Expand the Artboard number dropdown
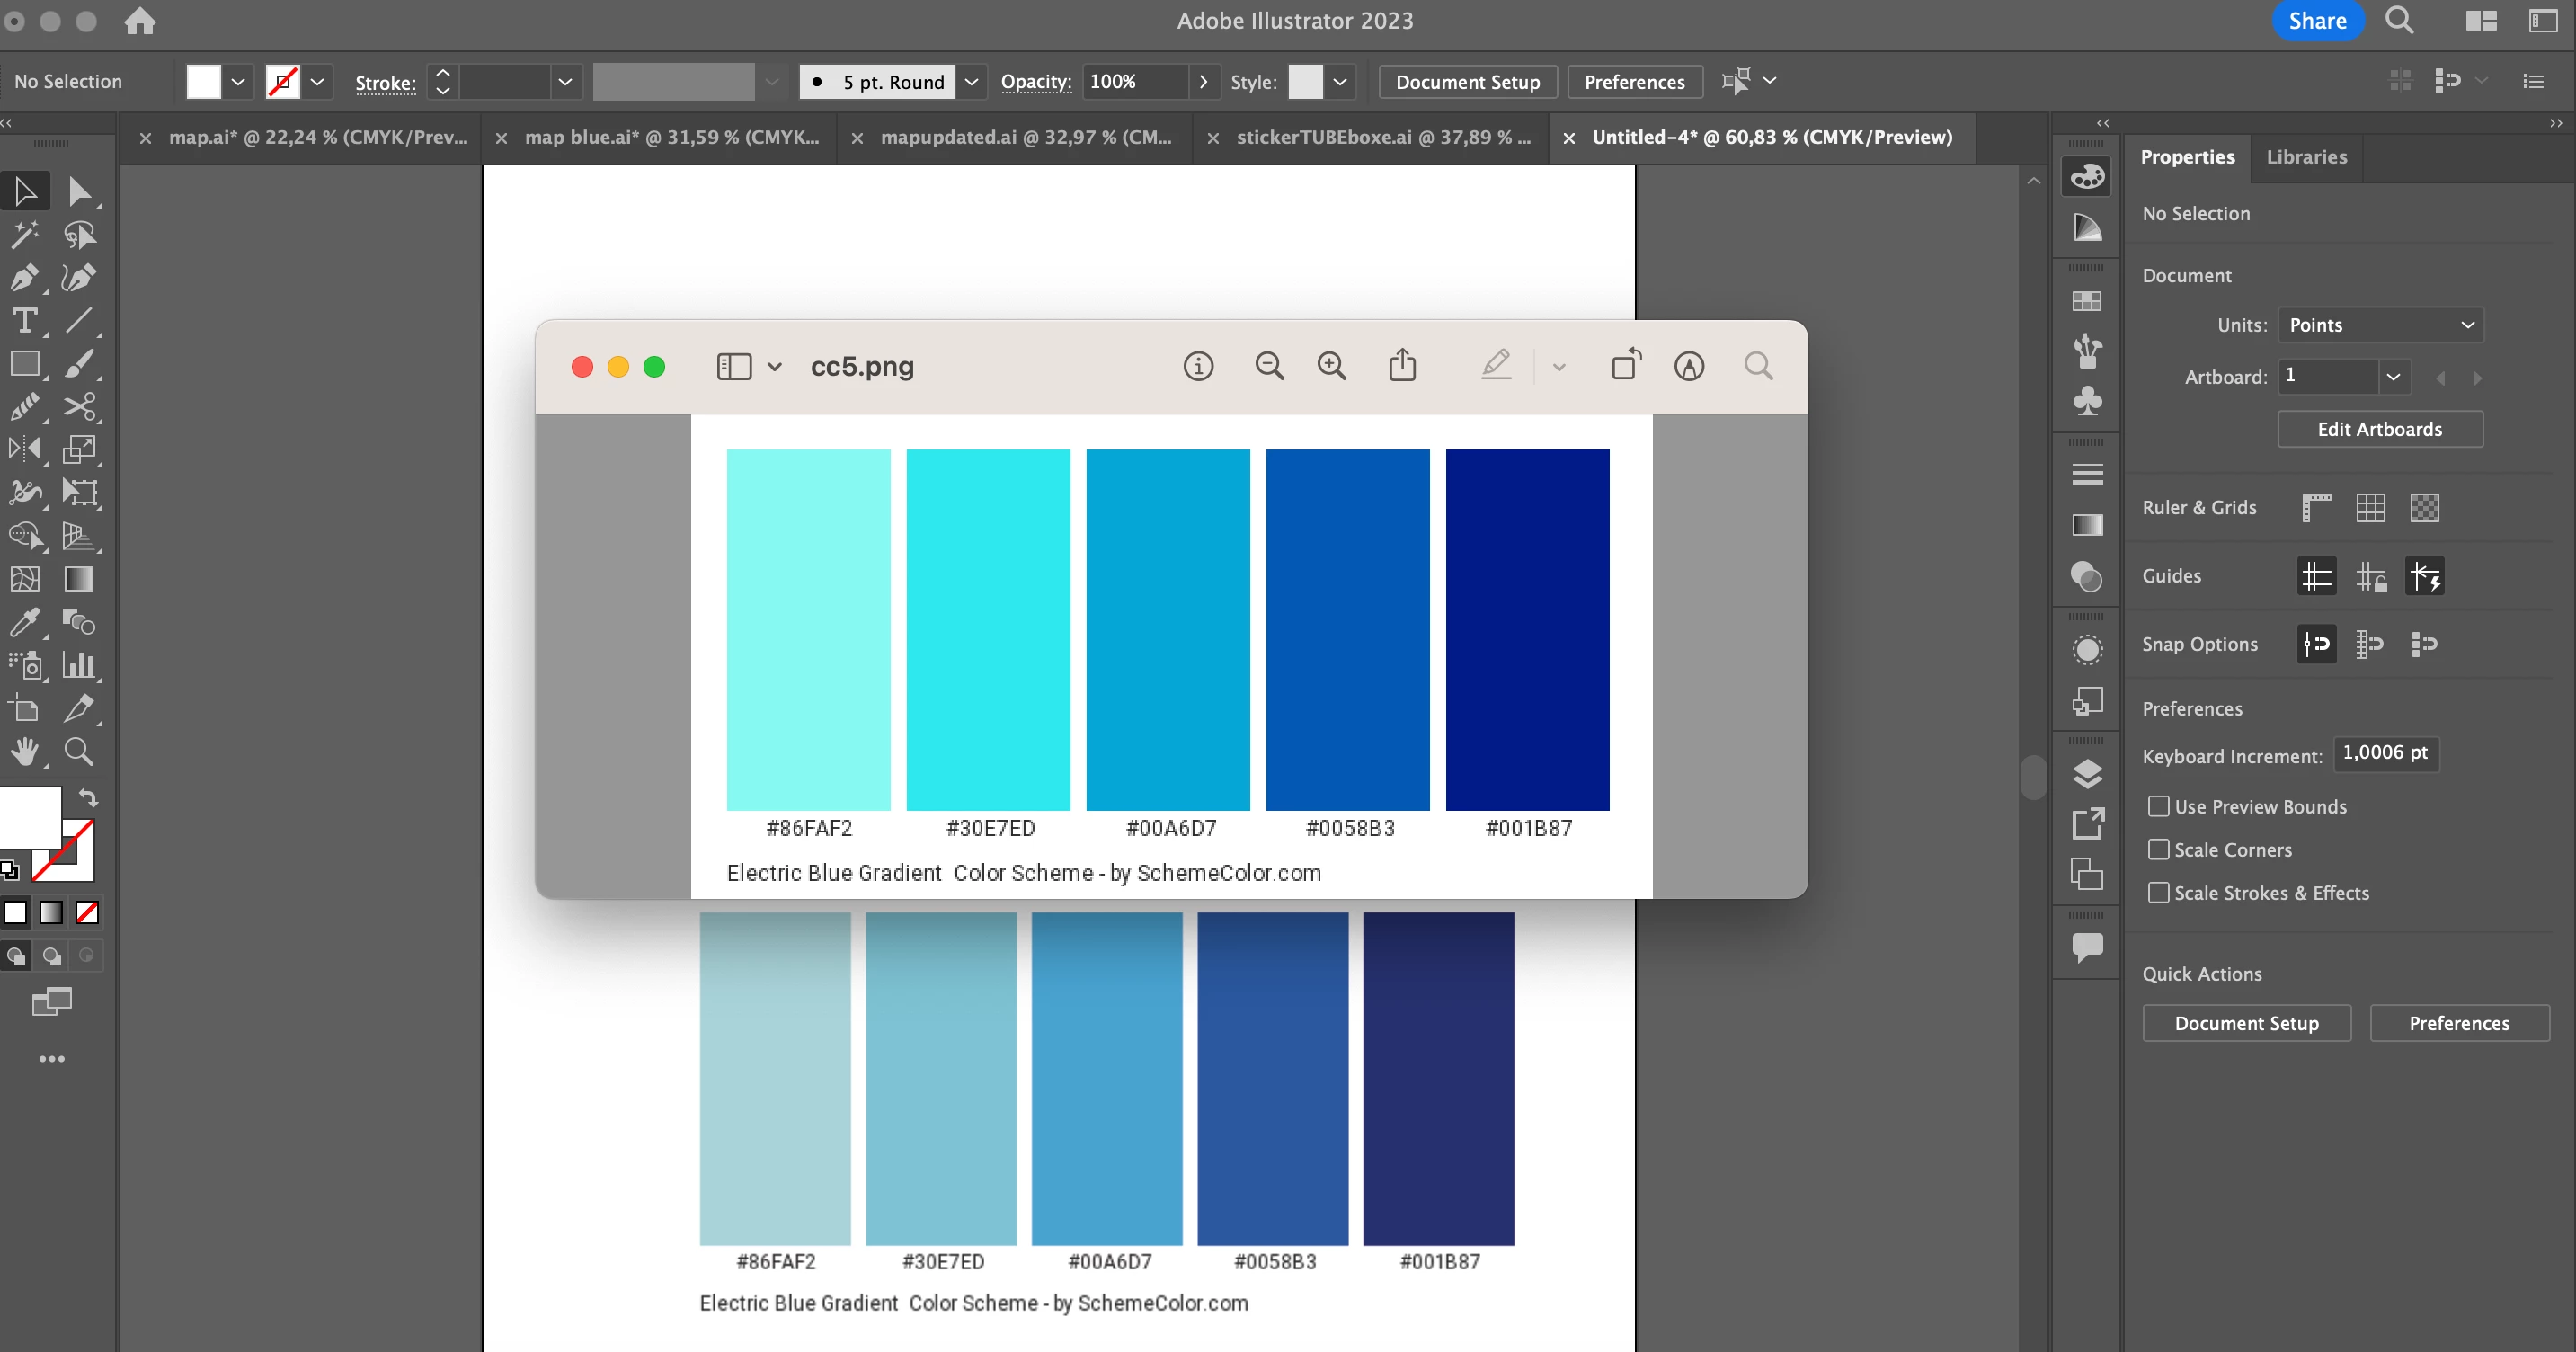 click(x=2393, y=377)
